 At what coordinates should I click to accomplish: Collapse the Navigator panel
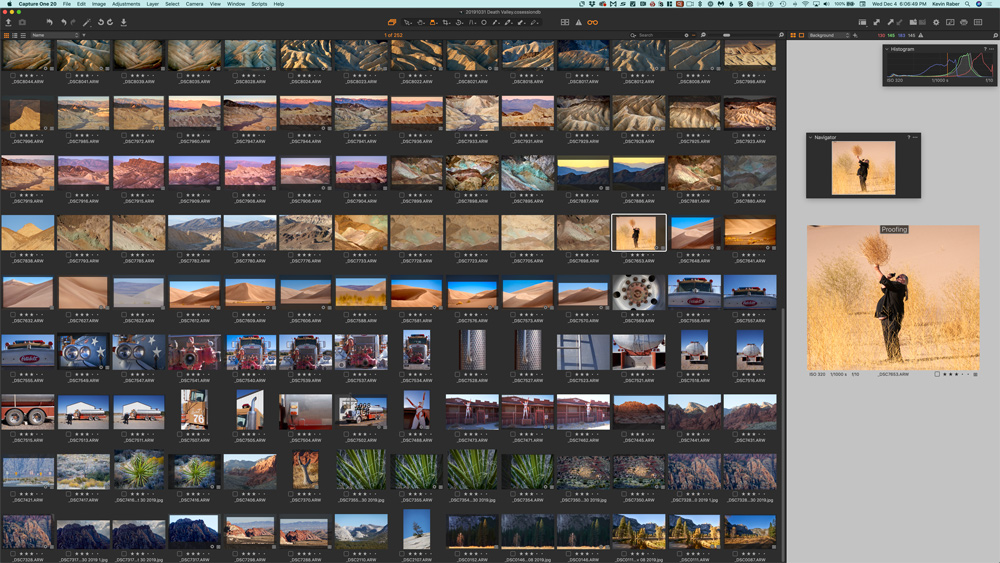[x=811, y=137]
